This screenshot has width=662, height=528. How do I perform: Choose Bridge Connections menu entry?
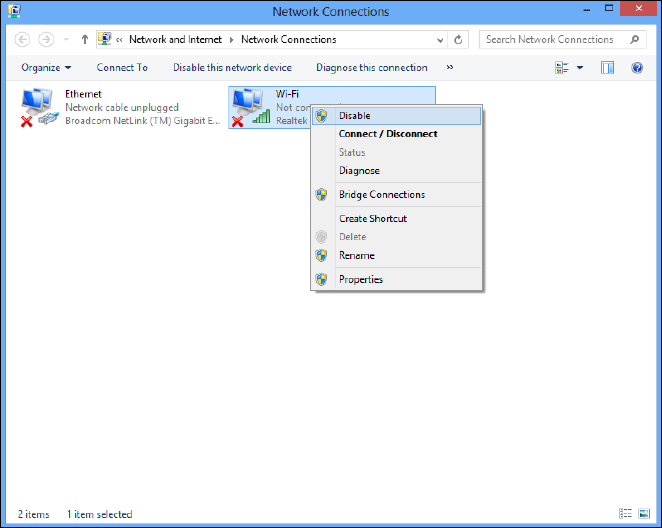(396, 195)
